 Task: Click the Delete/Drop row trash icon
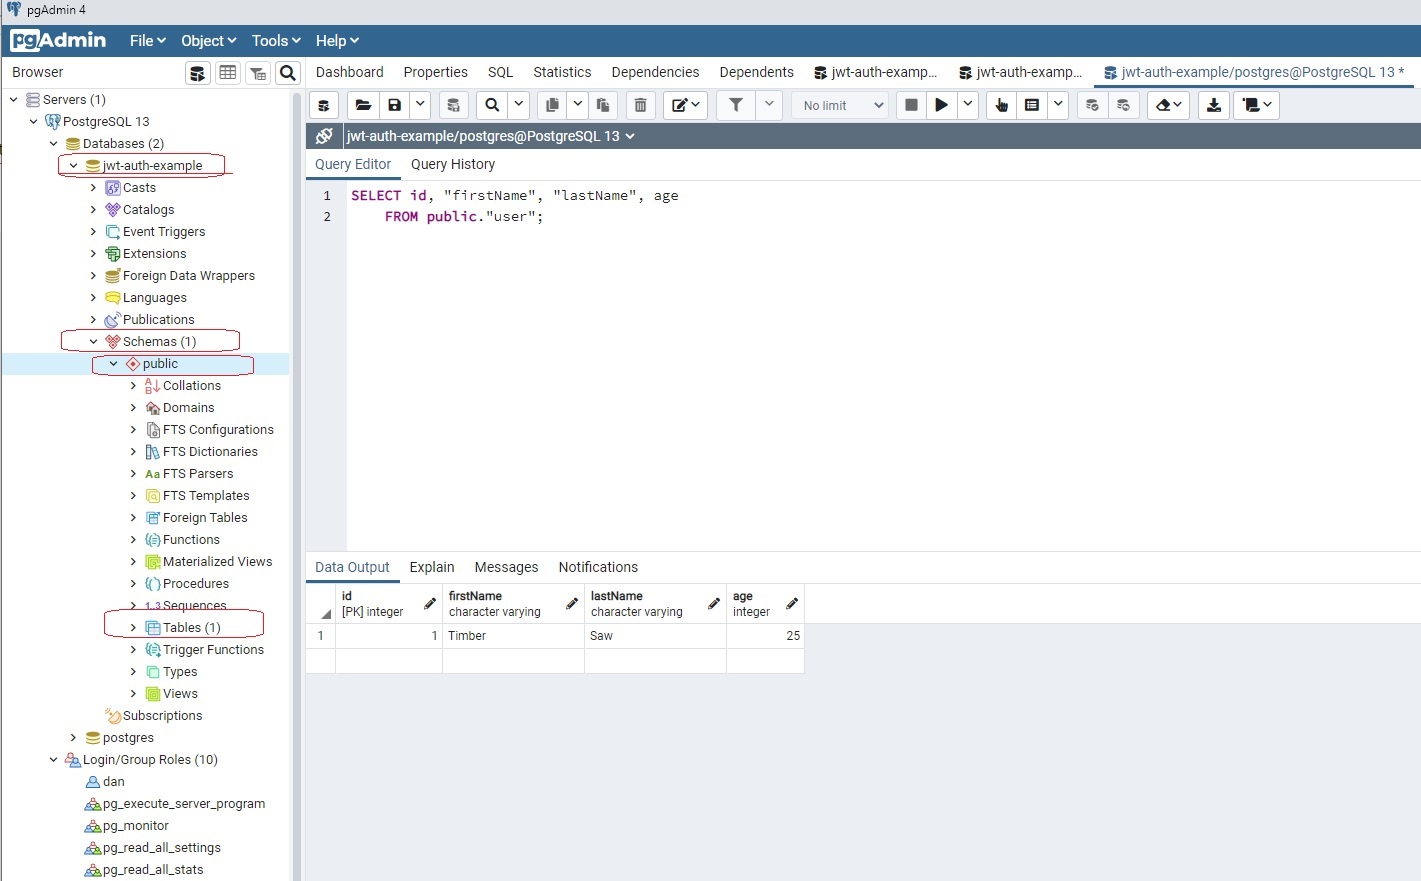[x=640, y=105]
